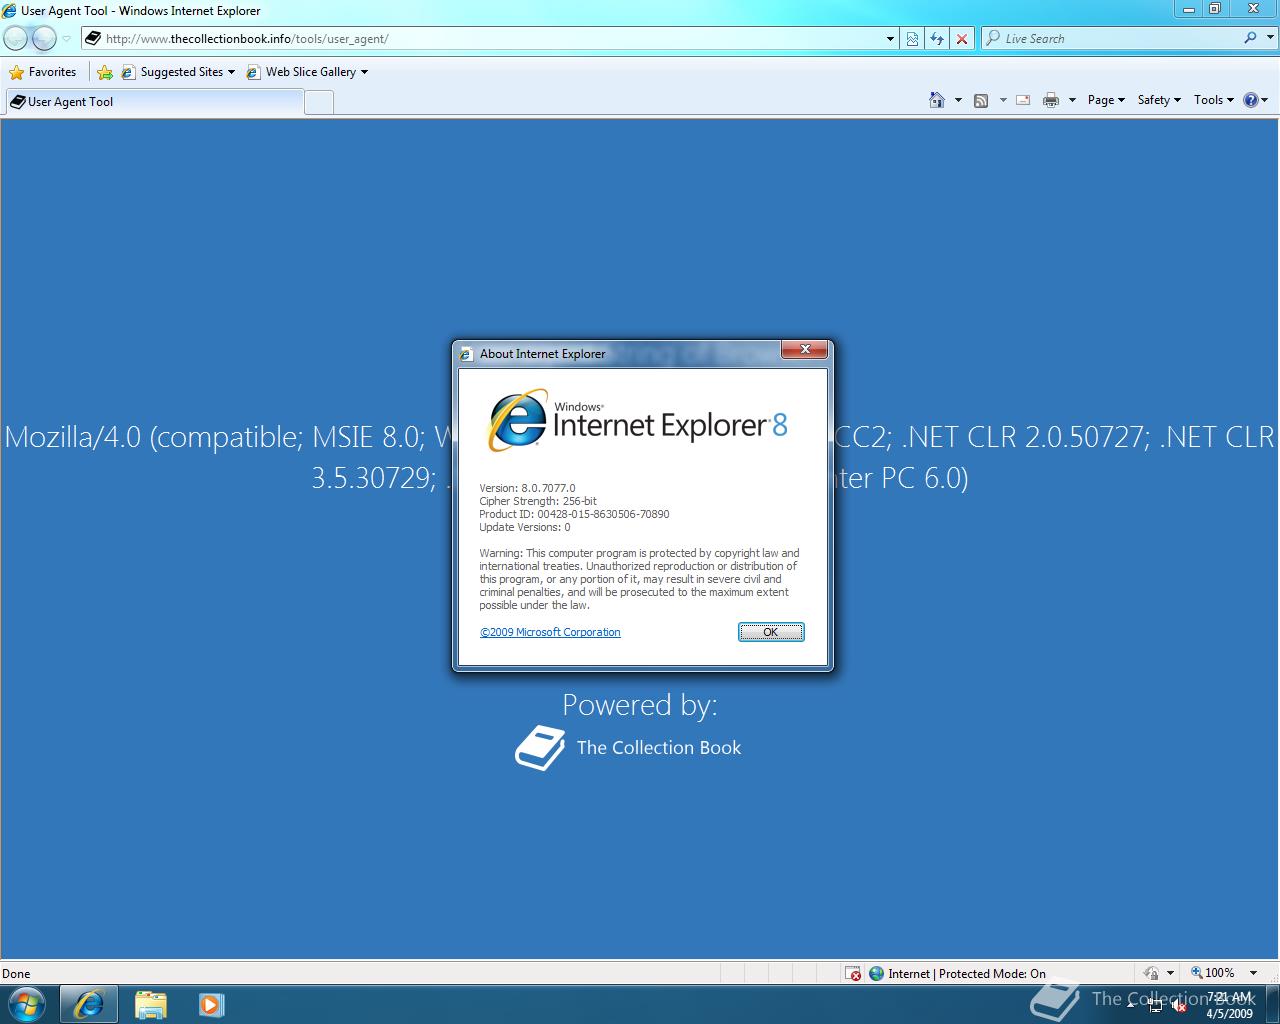Minimize the Internet Explorer window
Viewport: 1280px width, 1024px height.
click(1189, 9)
